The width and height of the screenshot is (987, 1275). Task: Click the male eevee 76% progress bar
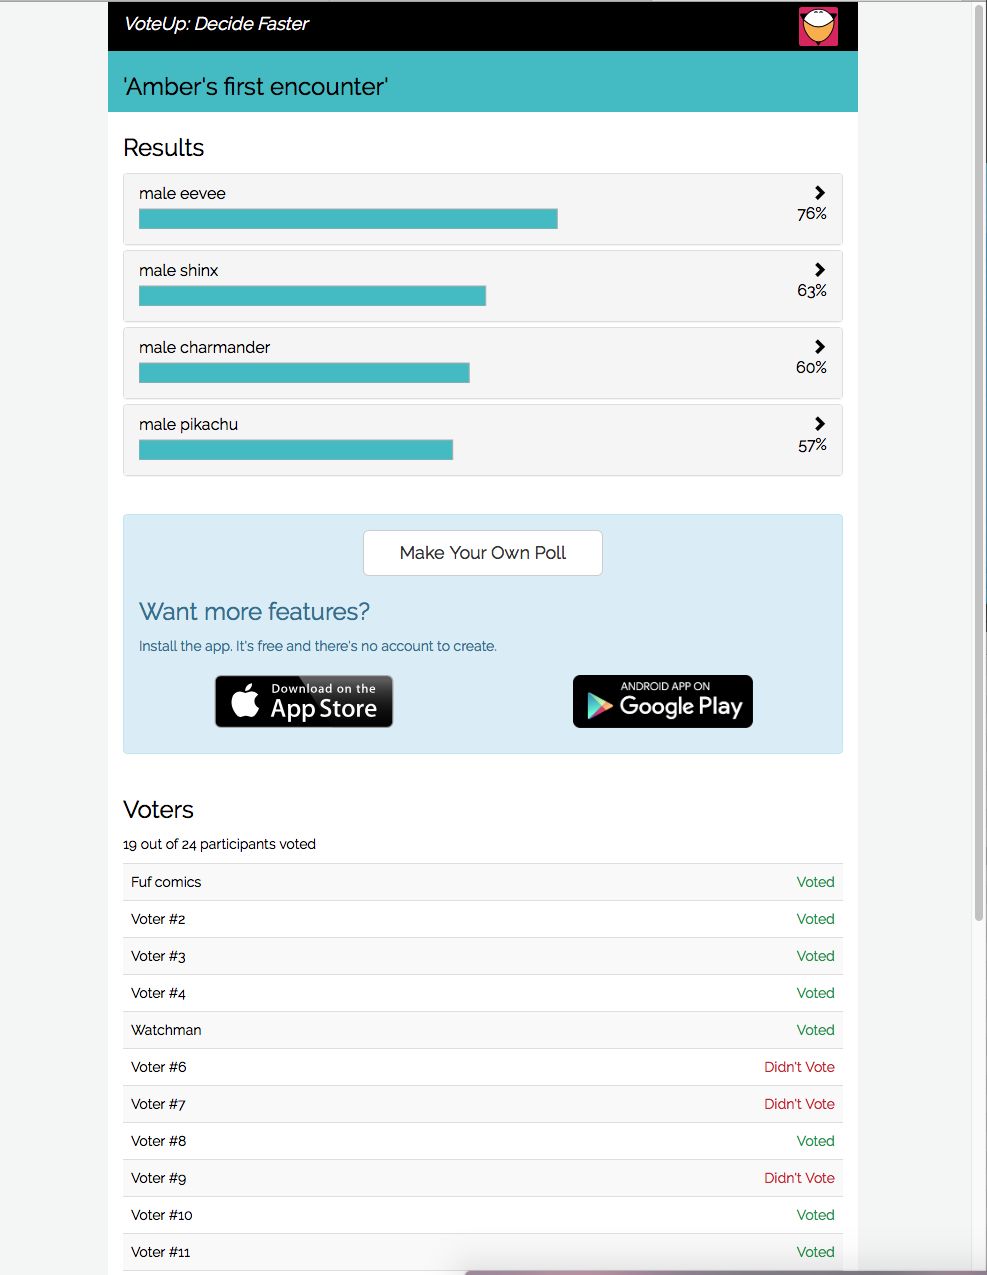point(348,219)
